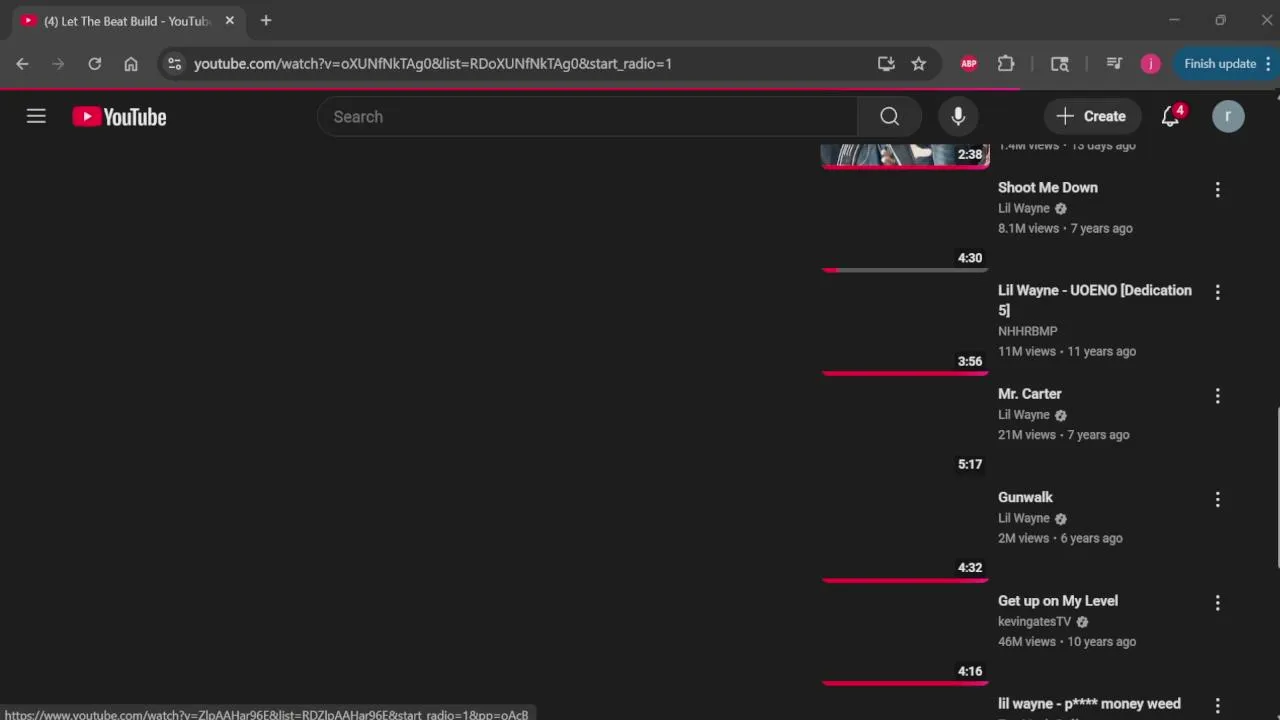Click 8.1M views • 7 years ago text
The image size is (1280, 720).
pos(1065,228)
